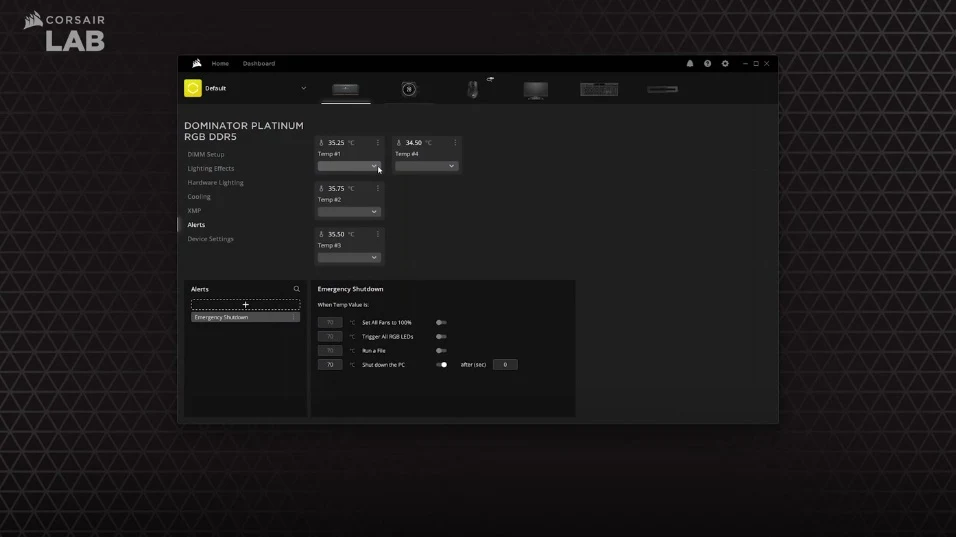
Task: Click temperature field for Trigger All RGB LEDs
Action: click(x=330, y=336)
